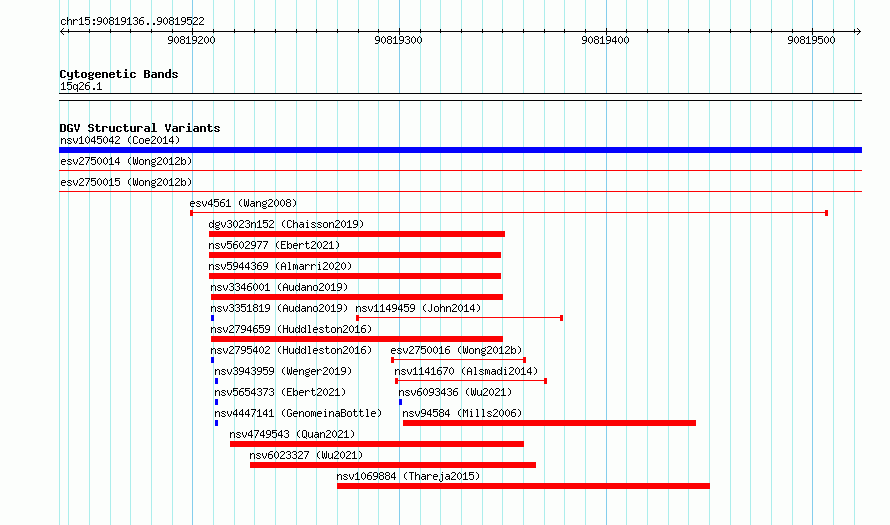The height and width of the screenshot is (525, 890).
Task: Click the nsv1069884 (Thareja2015) red bar
Action: pos(523,486)
